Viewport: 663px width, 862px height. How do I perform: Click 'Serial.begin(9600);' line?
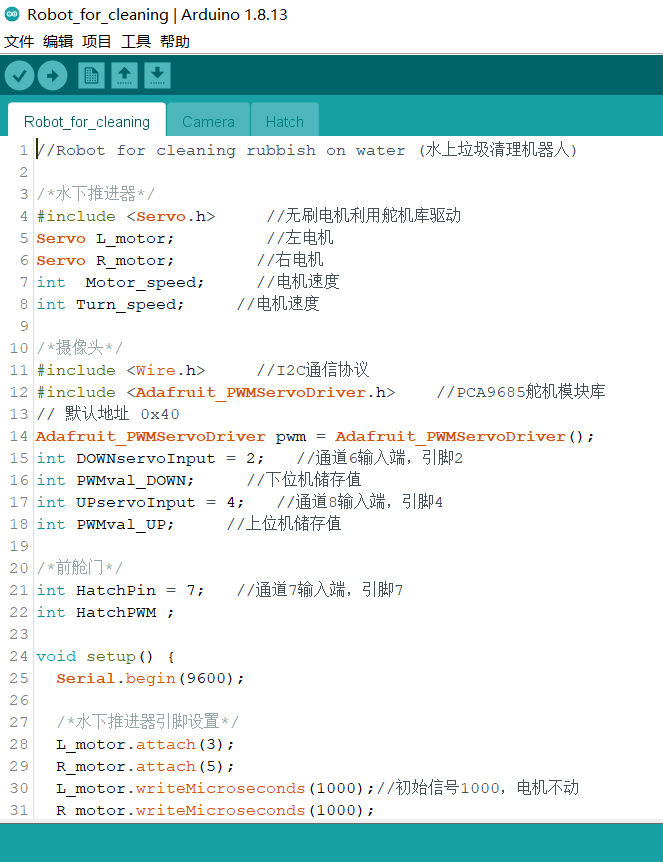point(150,678)
